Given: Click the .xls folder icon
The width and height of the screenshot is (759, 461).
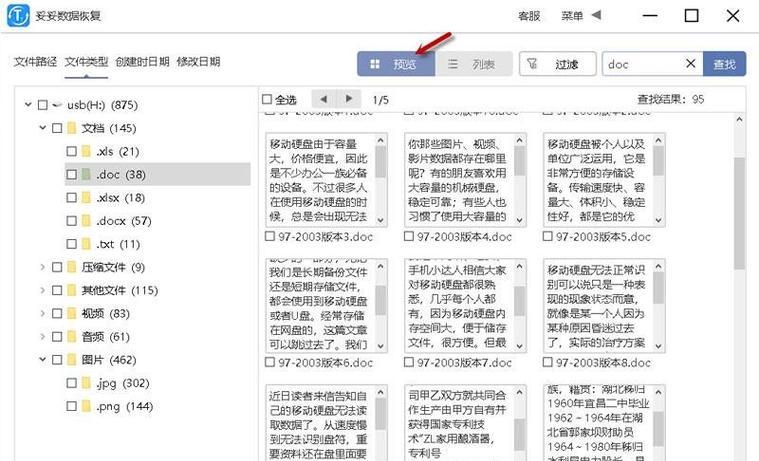Looking at the screenshot, I should (x=86, y=151).
